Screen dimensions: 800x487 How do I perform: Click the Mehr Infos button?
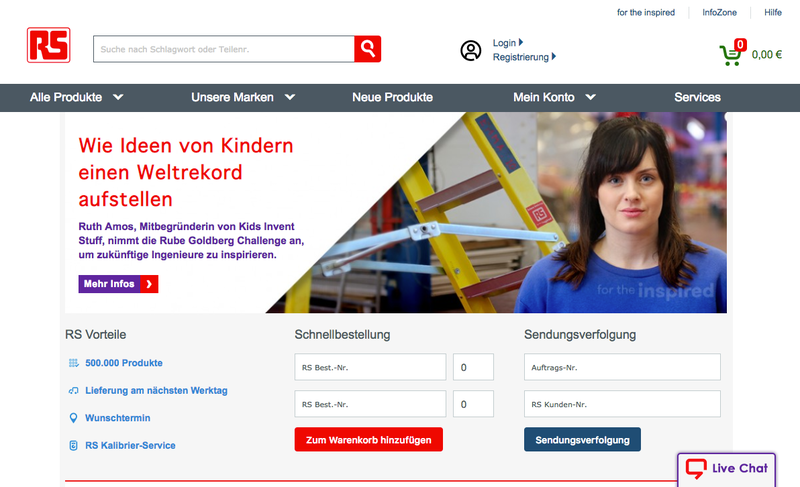coord(118,284)
